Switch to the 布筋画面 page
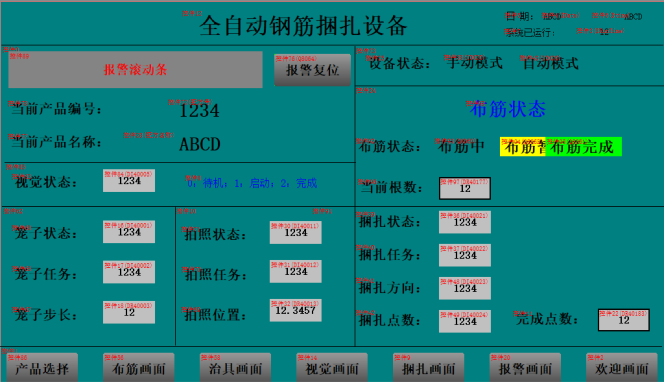664x382 pixels. pos(138,368)
